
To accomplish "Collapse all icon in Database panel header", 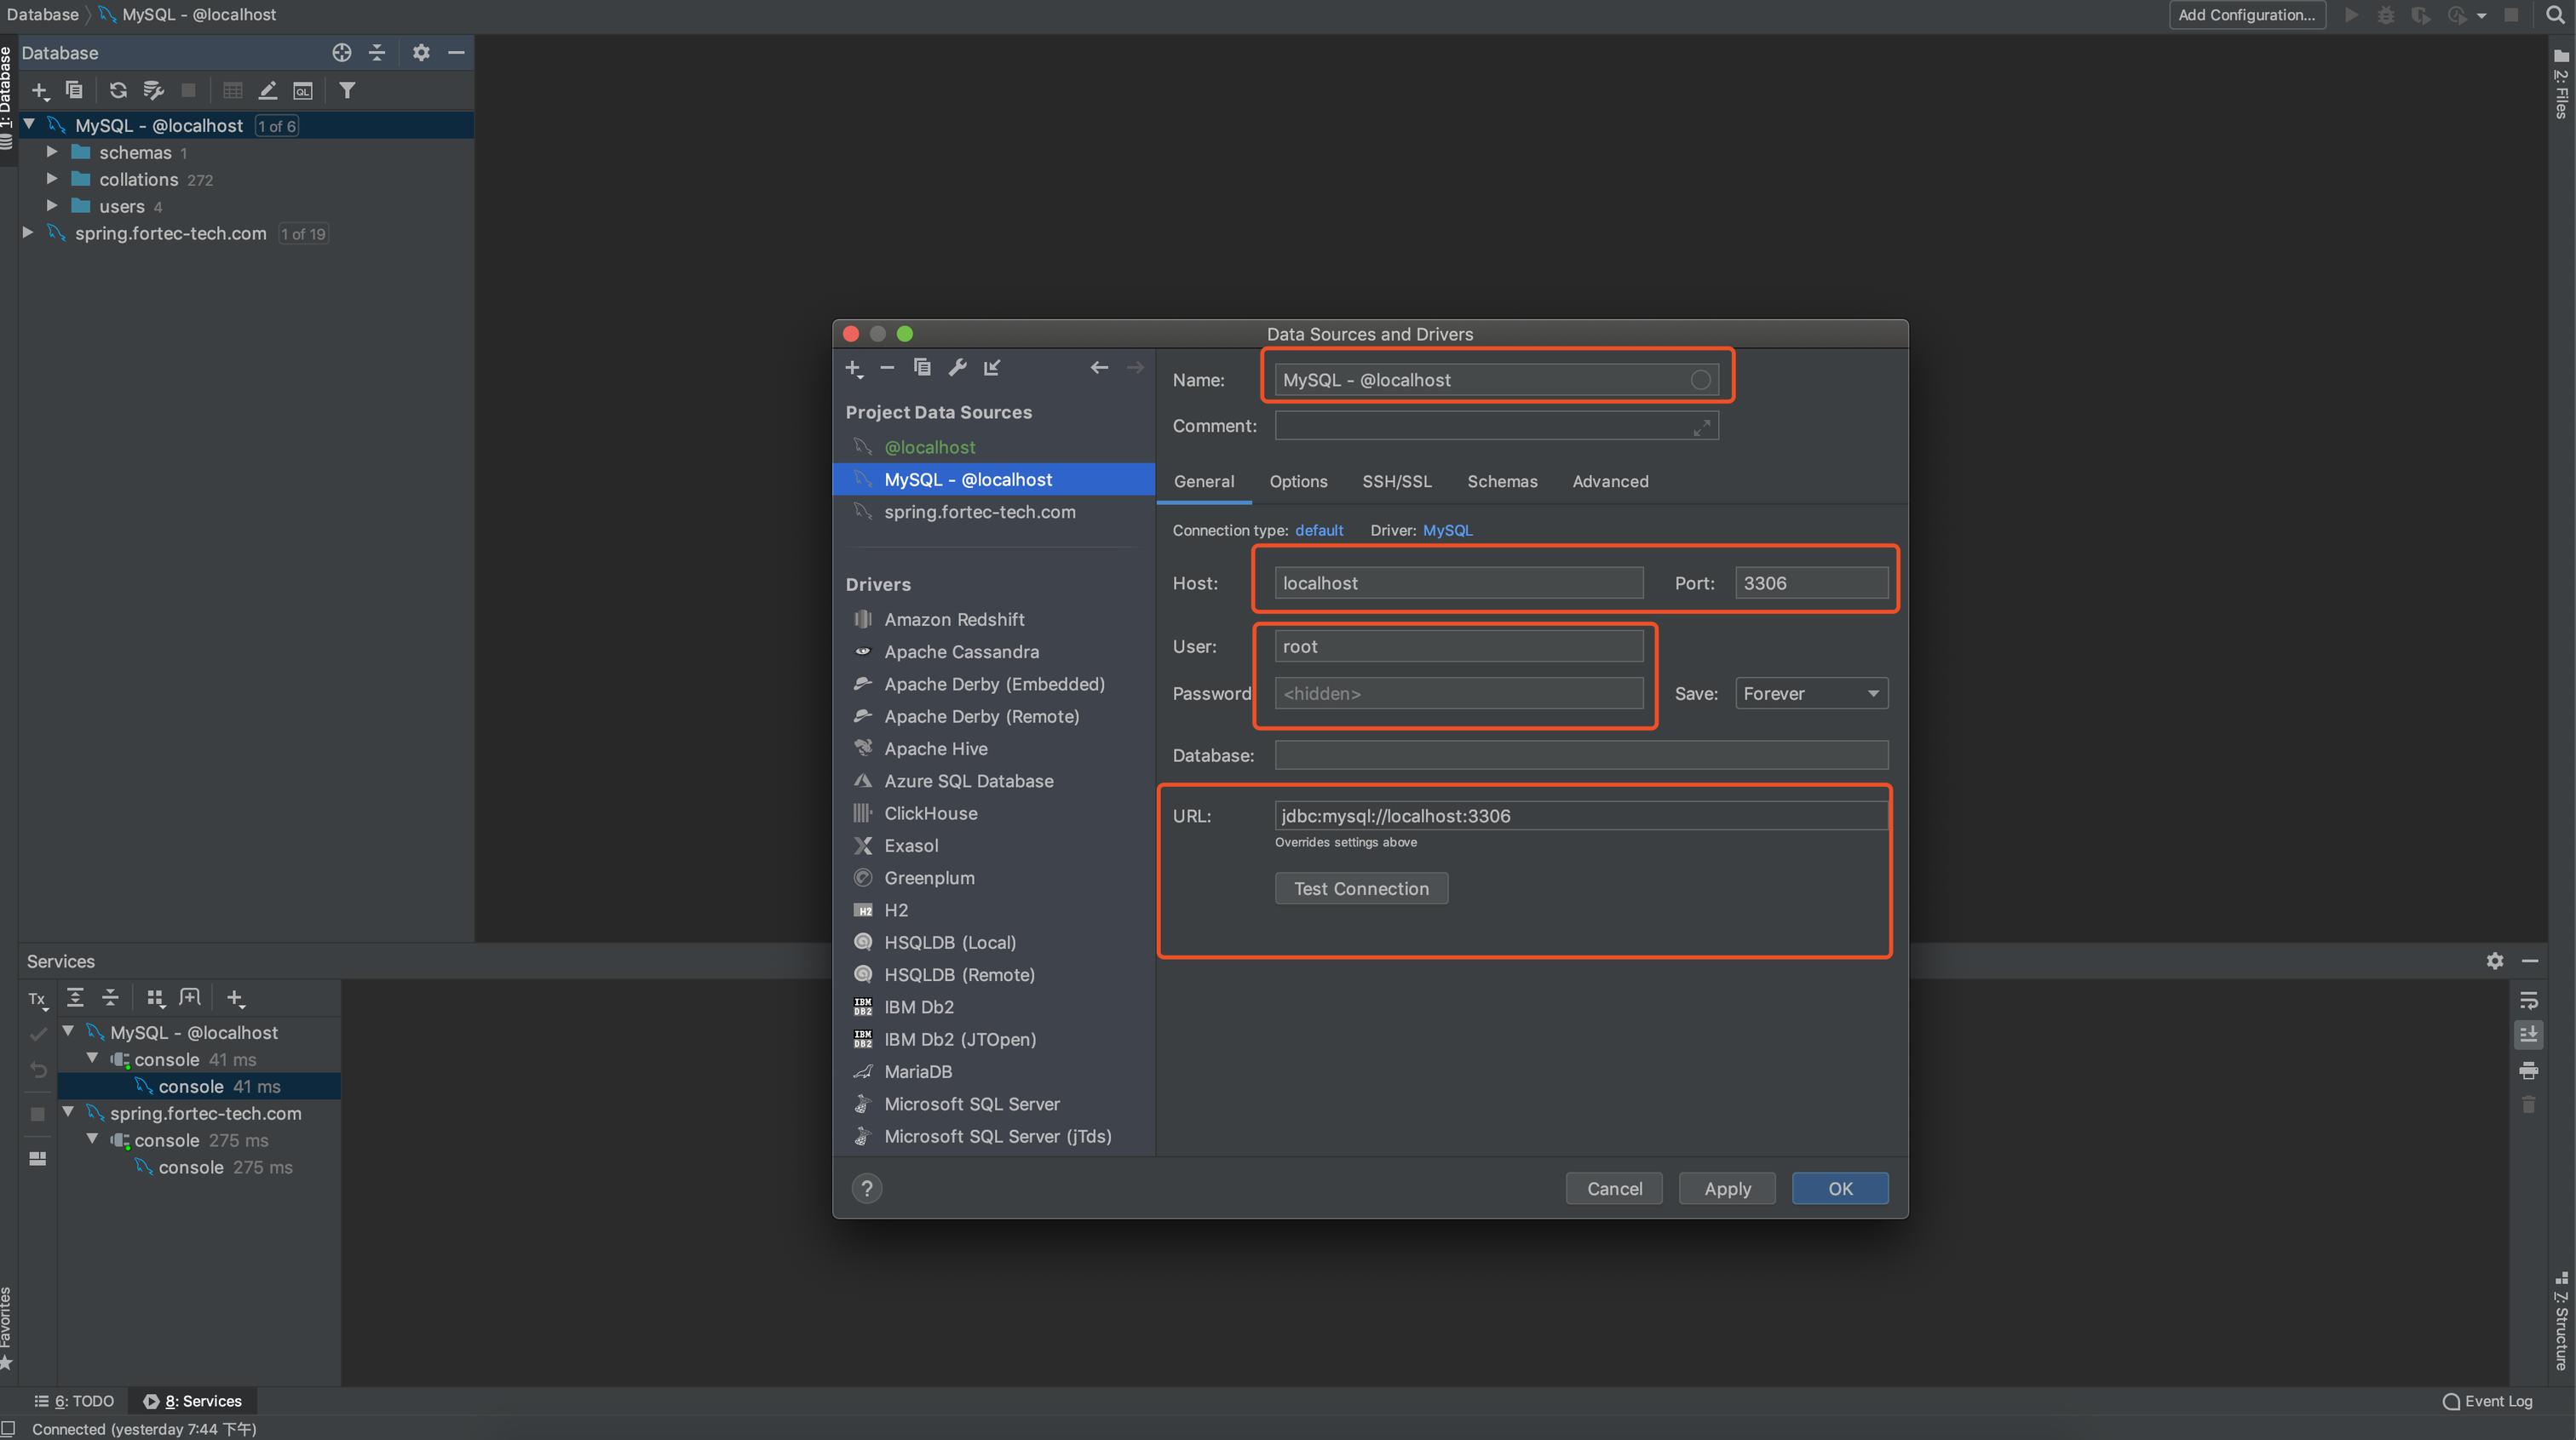I will tap(377, 53).
